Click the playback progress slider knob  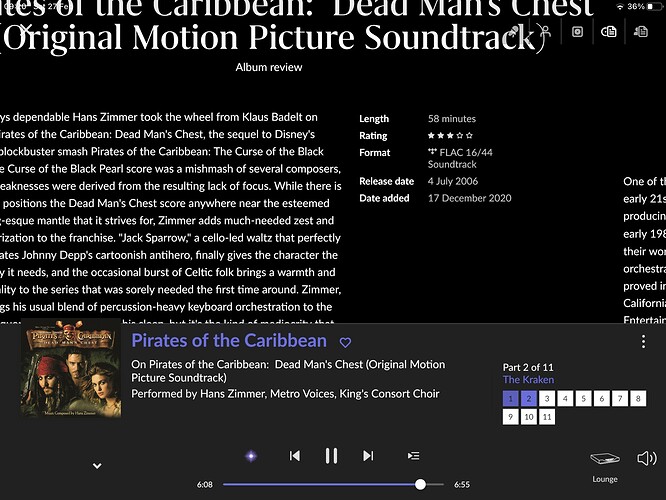tap(420, 484)
